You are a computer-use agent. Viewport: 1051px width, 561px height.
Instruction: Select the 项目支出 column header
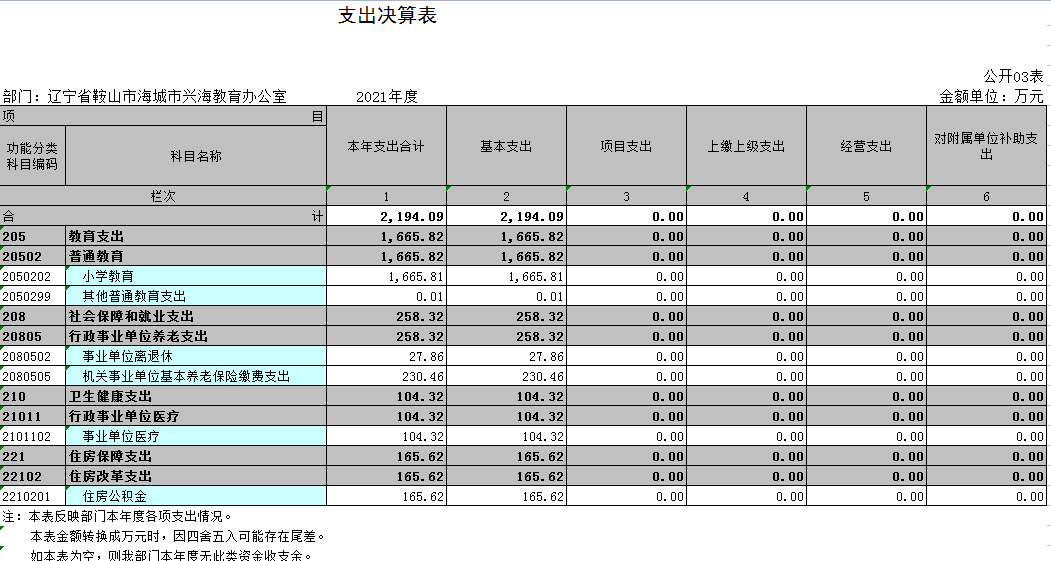point(626,146)
